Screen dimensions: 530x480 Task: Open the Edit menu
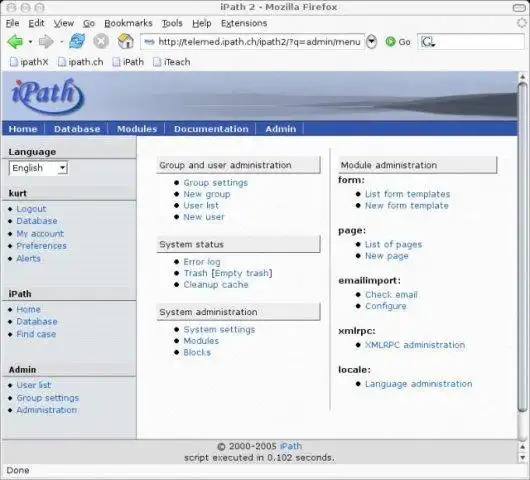[x=36, y=23]
